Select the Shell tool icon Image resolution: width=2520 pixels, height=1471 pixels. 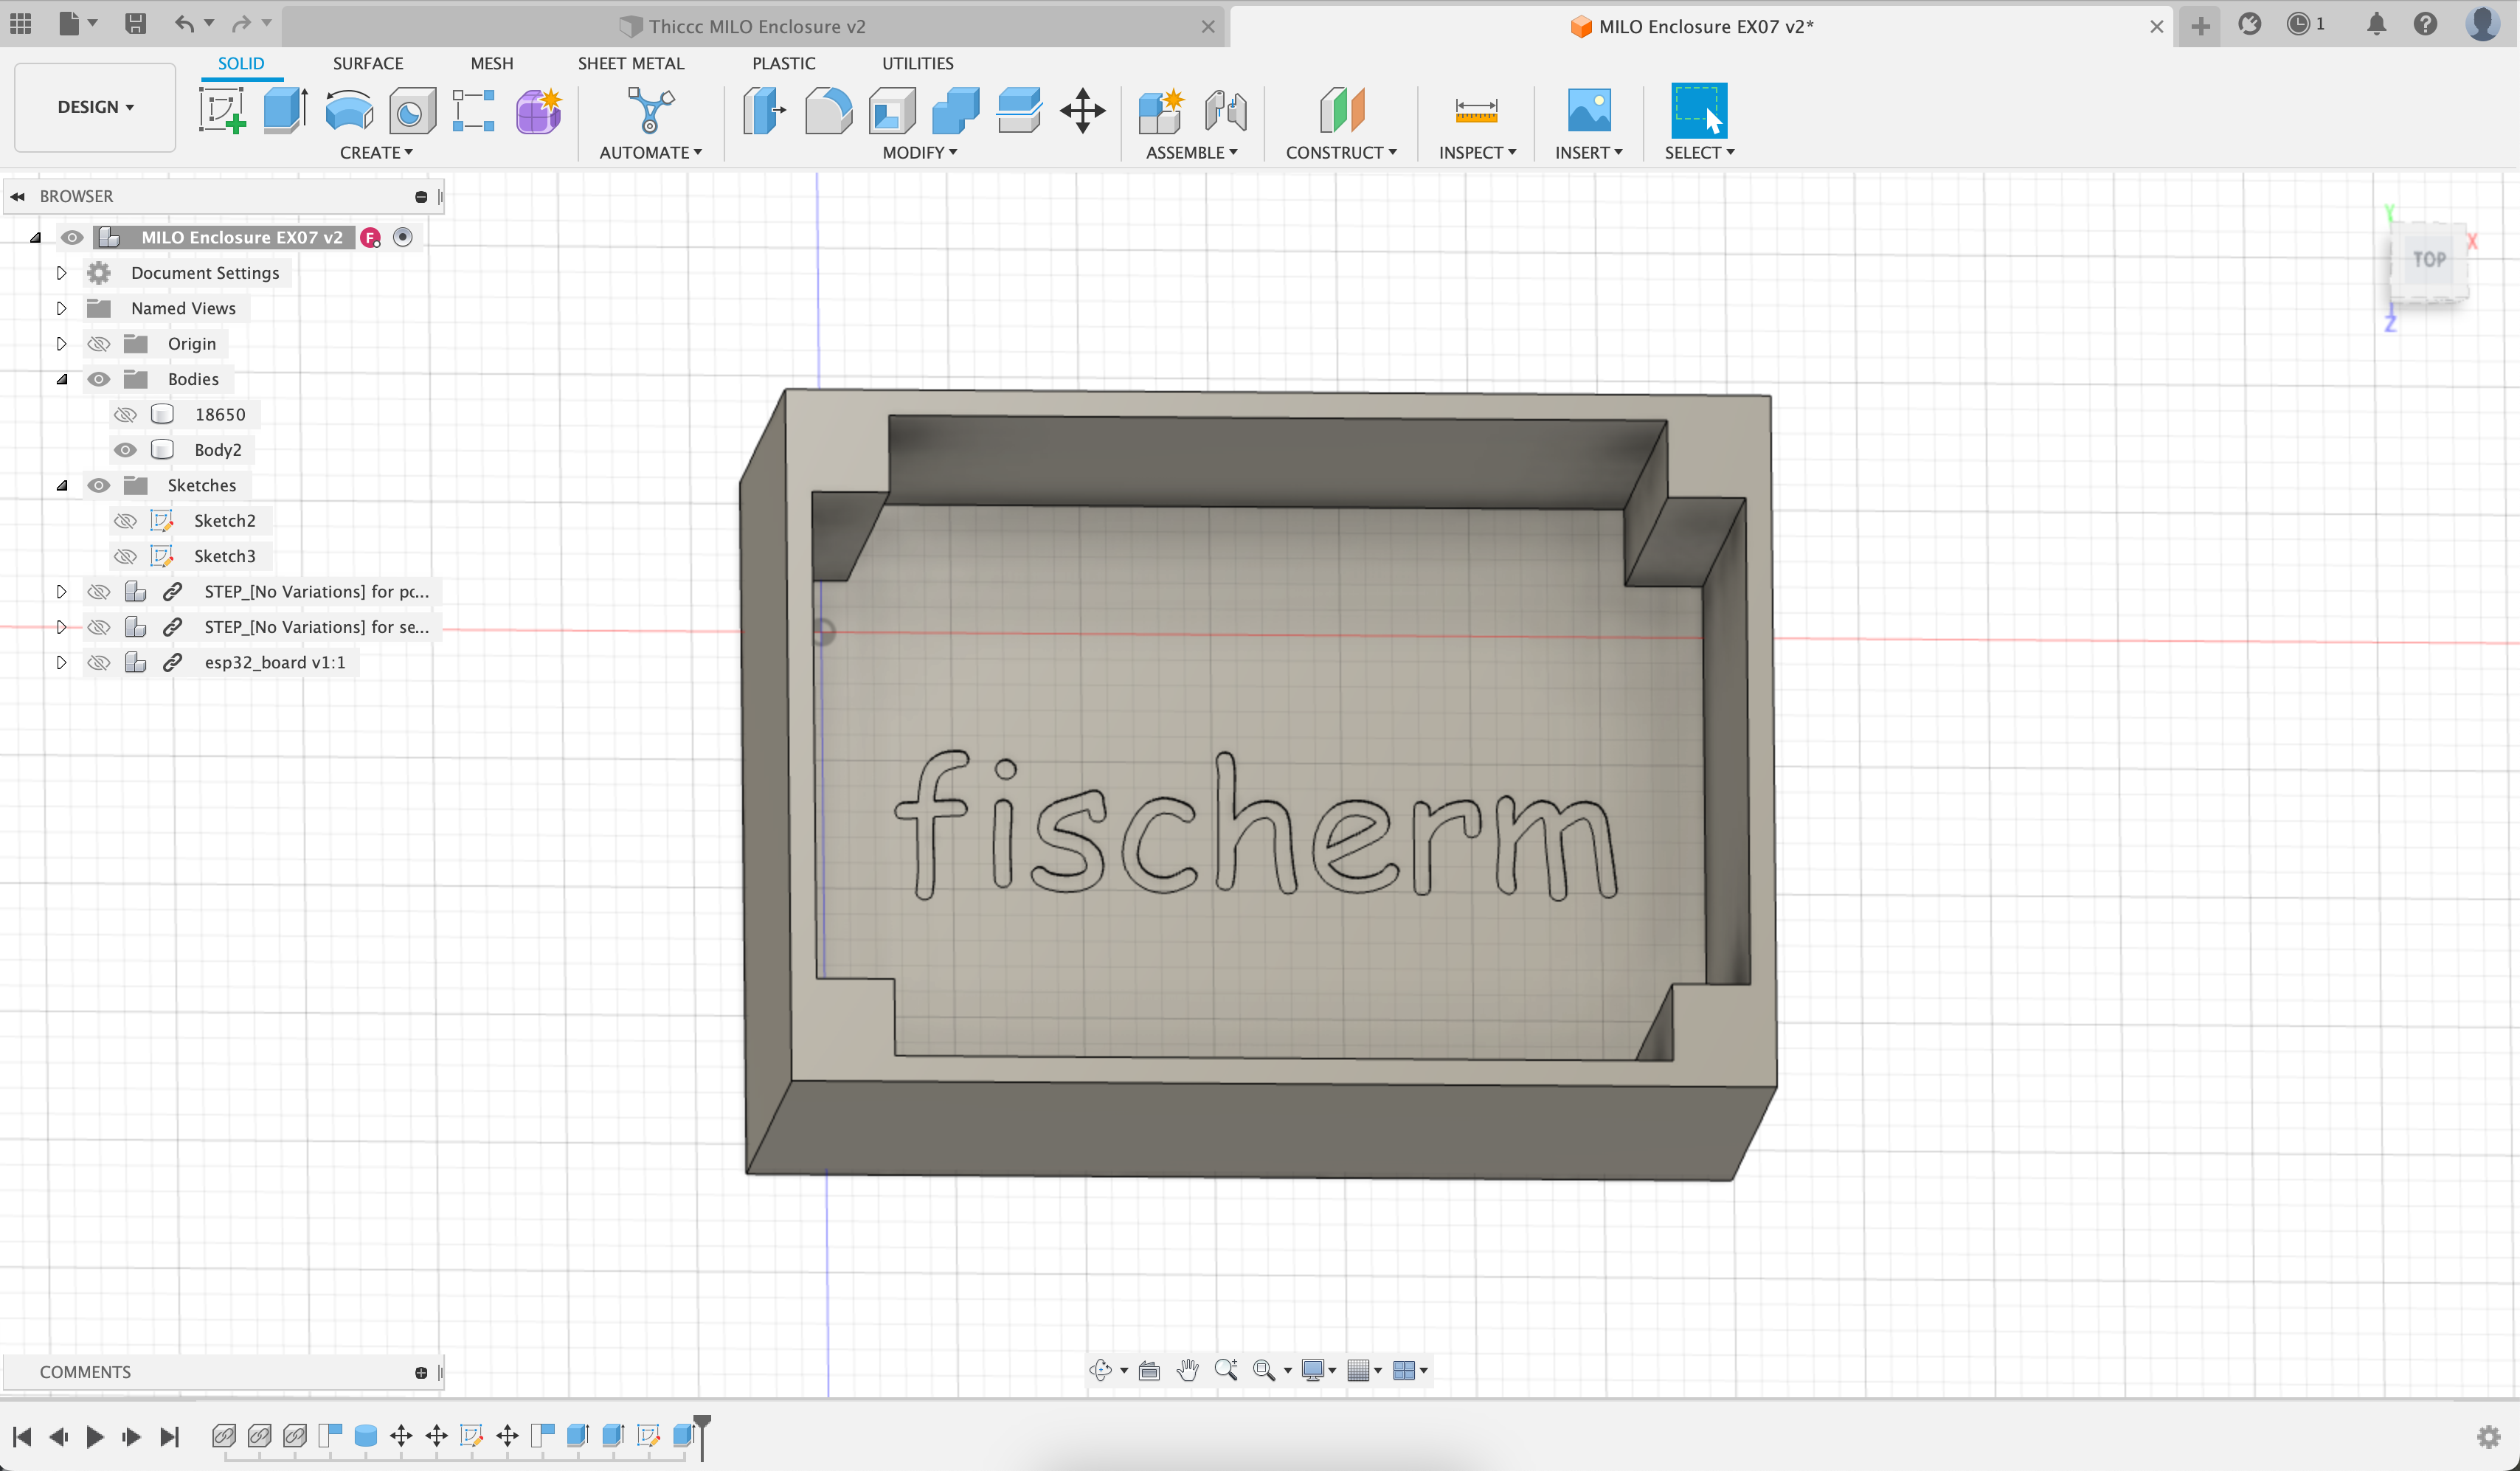(892, 110)
